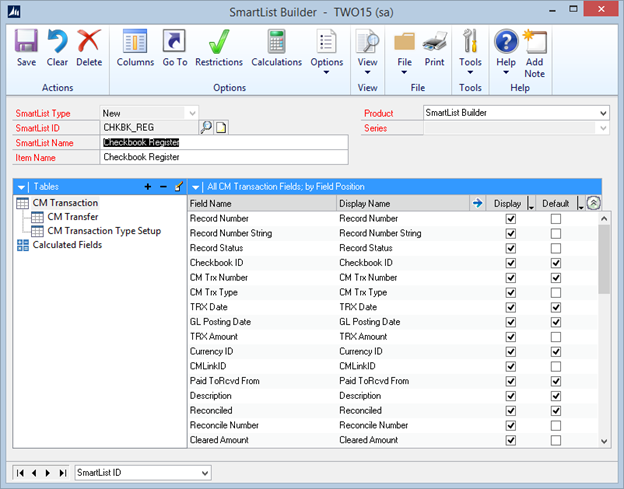This screenshot has height=489, width=624.
Task: Check Default for TRX Amount
Action: pyautogui.click(x=556, y=337)
